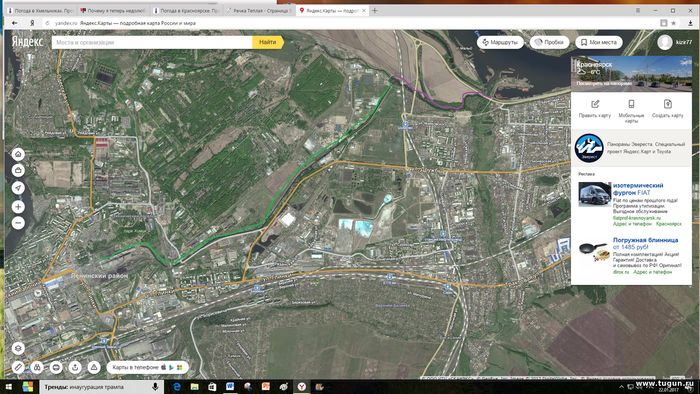
Task: Click the places search input field
Action: (x=152, y=42)
